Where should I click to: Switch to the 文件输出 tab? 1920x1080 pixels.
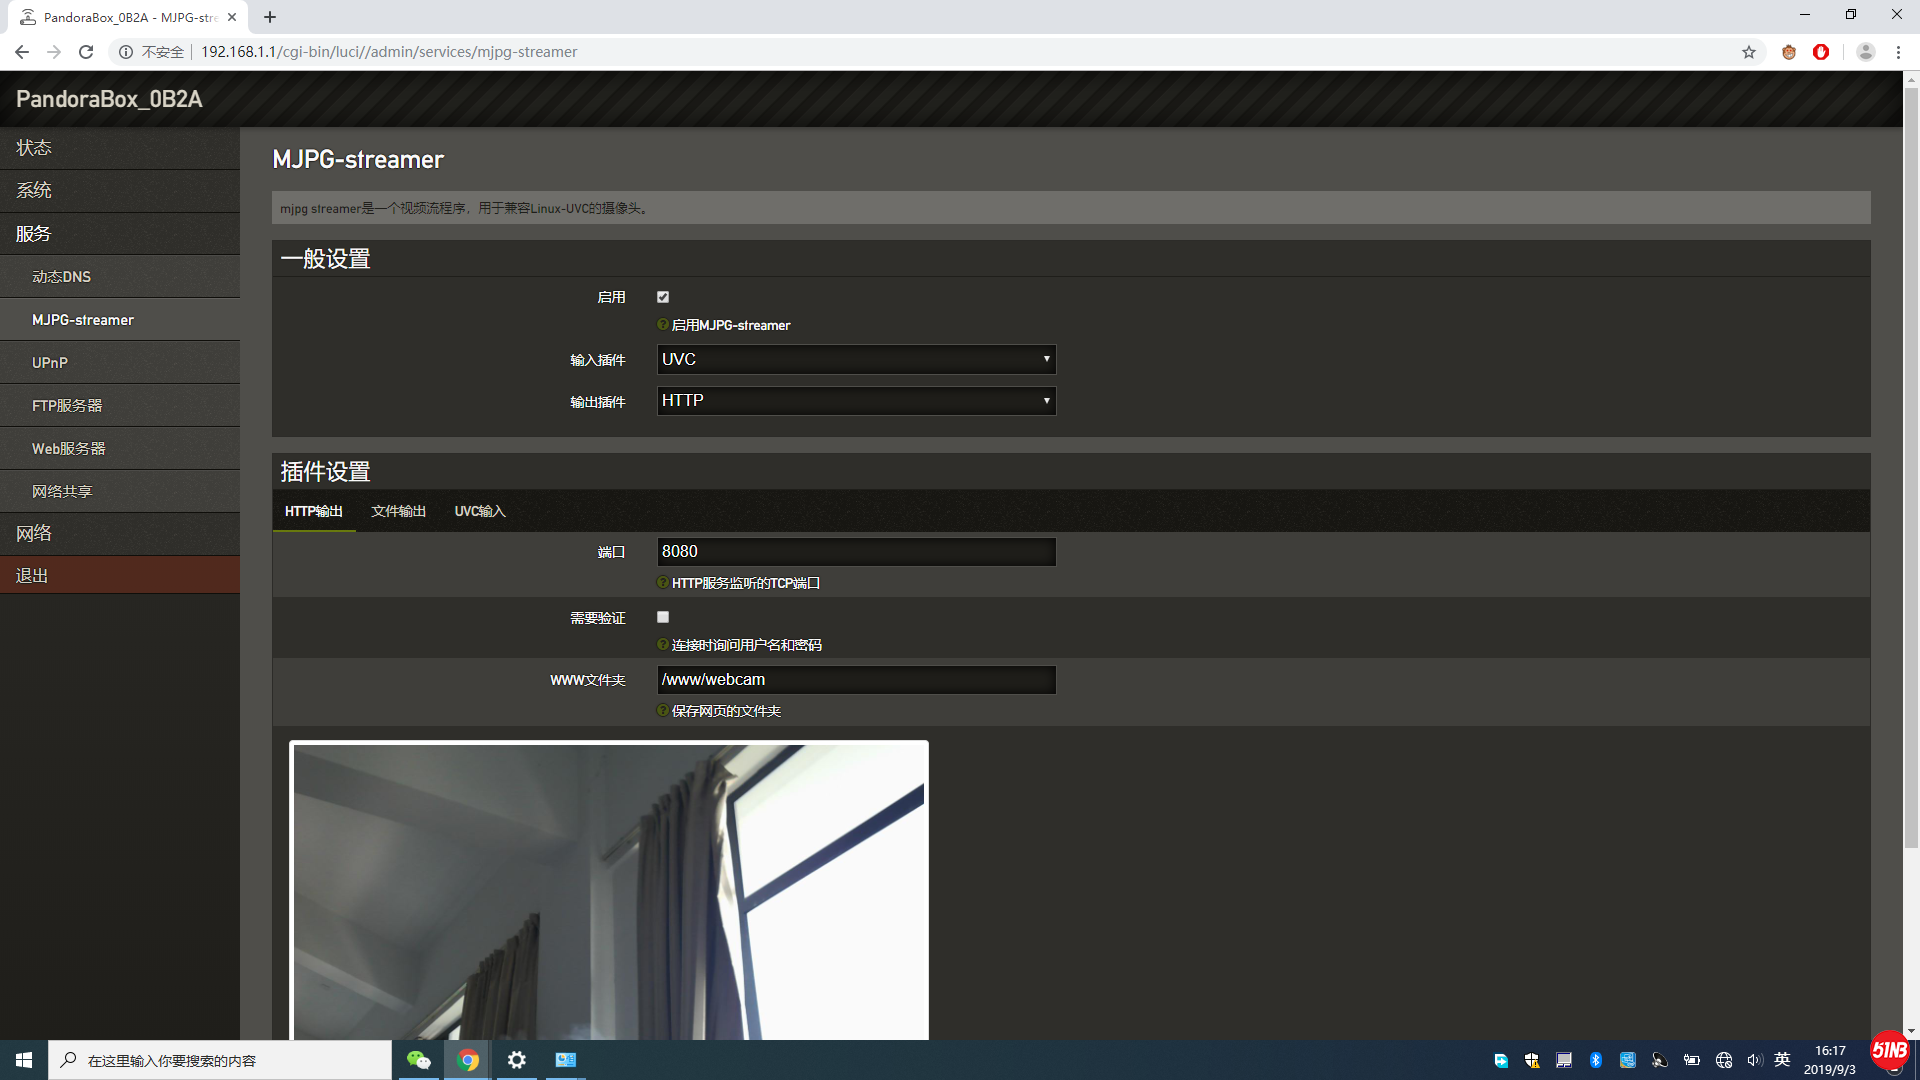[398, 511]
